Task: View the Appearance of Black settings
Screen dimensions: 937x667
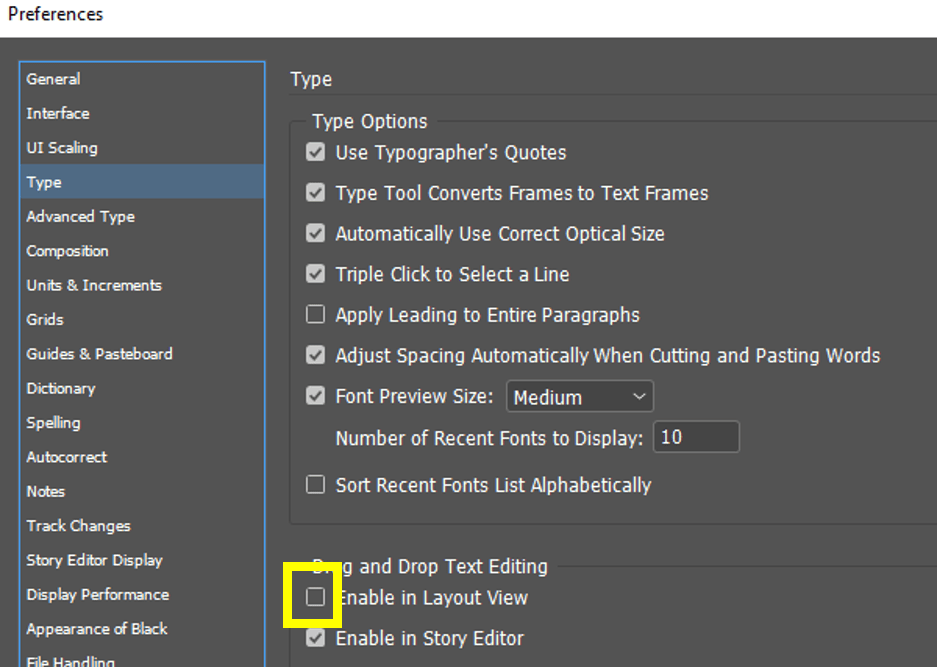Action: pyautogui.click(x=96, y=629)
